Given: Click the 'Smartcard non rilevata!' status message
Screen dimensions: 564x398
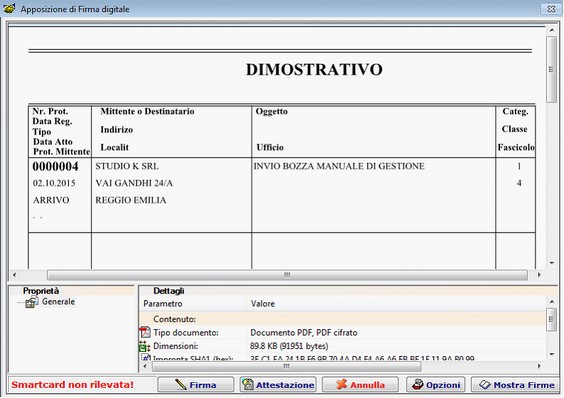Looking at the screenshot, I should coord(72,385).
